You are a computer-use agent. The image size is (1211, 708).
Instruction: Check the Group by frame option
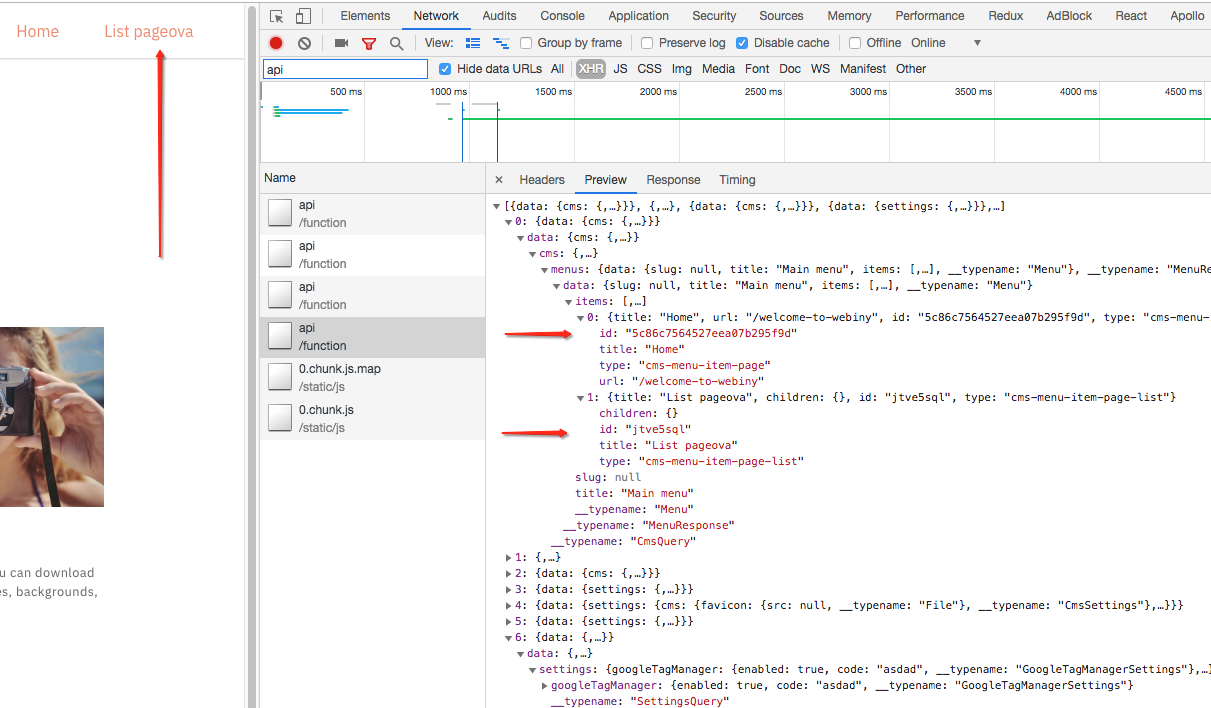click(526, 42)
